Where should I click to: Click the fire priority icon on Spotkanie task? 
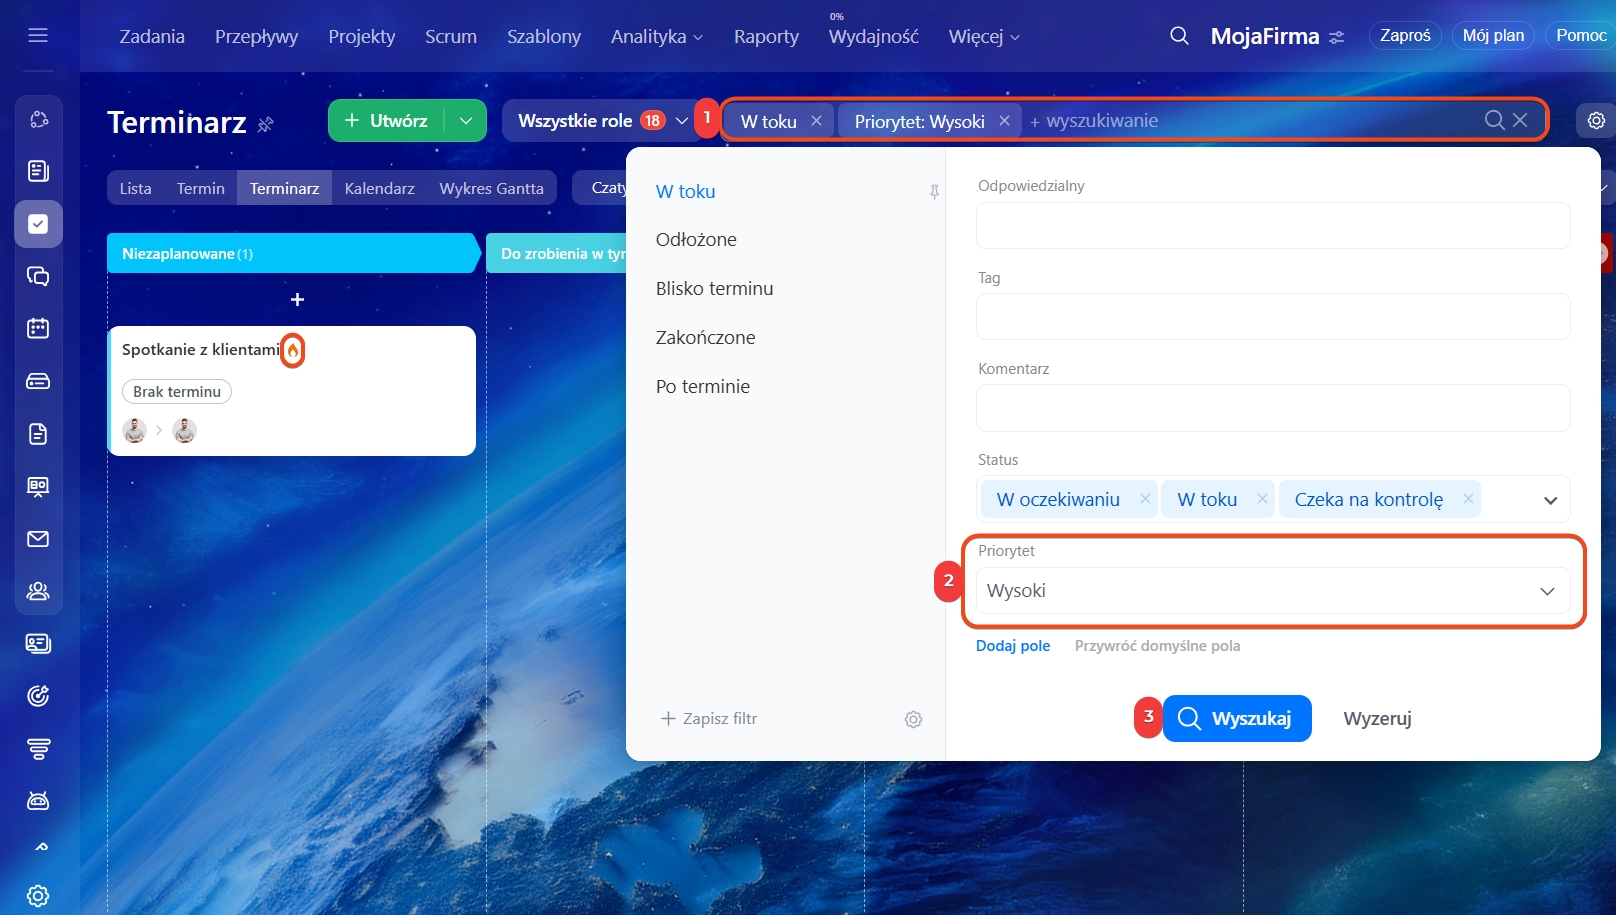coord(292,350)
